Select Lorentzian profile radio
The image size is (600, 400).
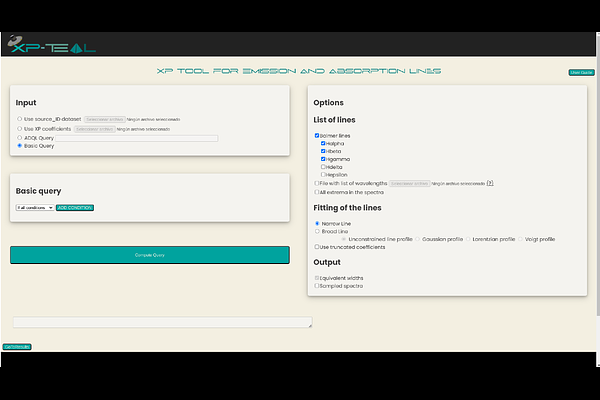click(x=468, y=239)
